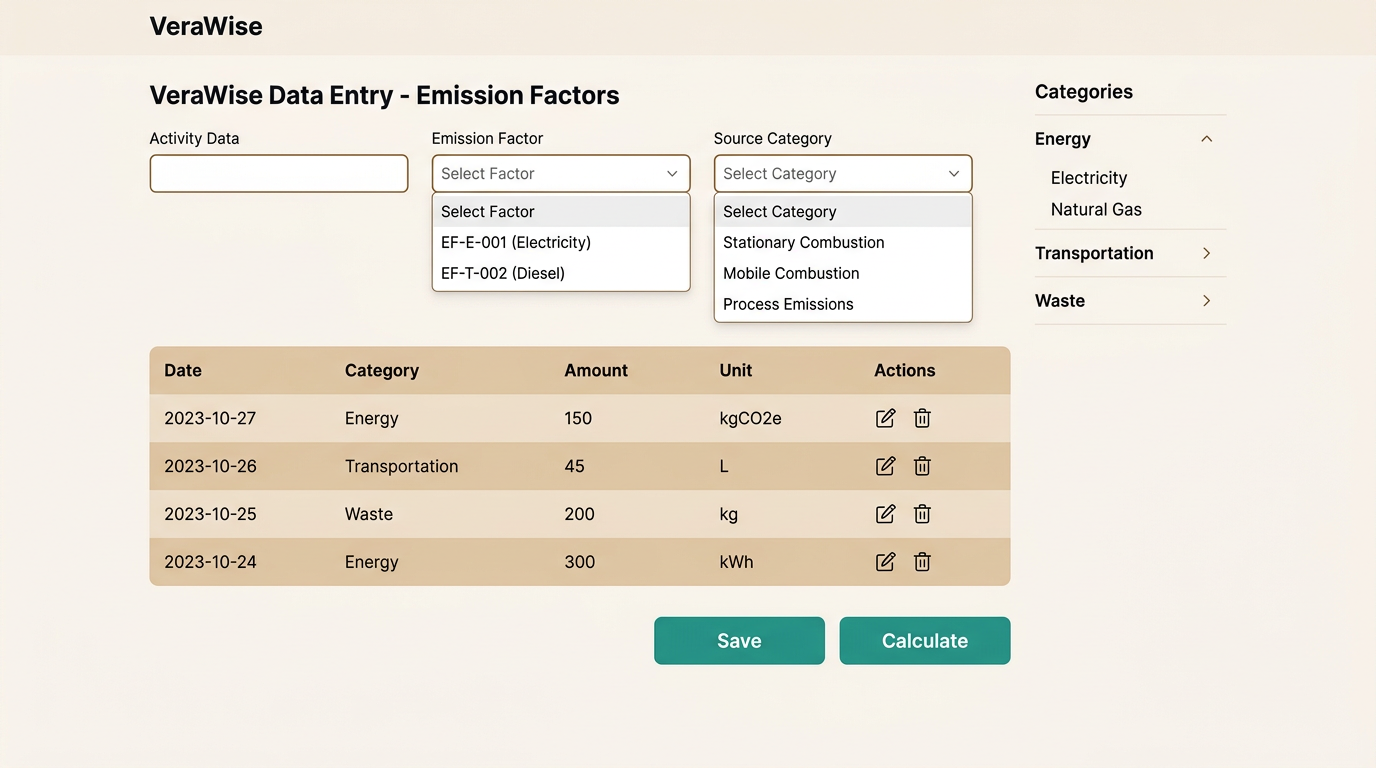1376x768 pixels.
Task: Delete the 2023-10-27 Energy row
Action: click(922, 418)
